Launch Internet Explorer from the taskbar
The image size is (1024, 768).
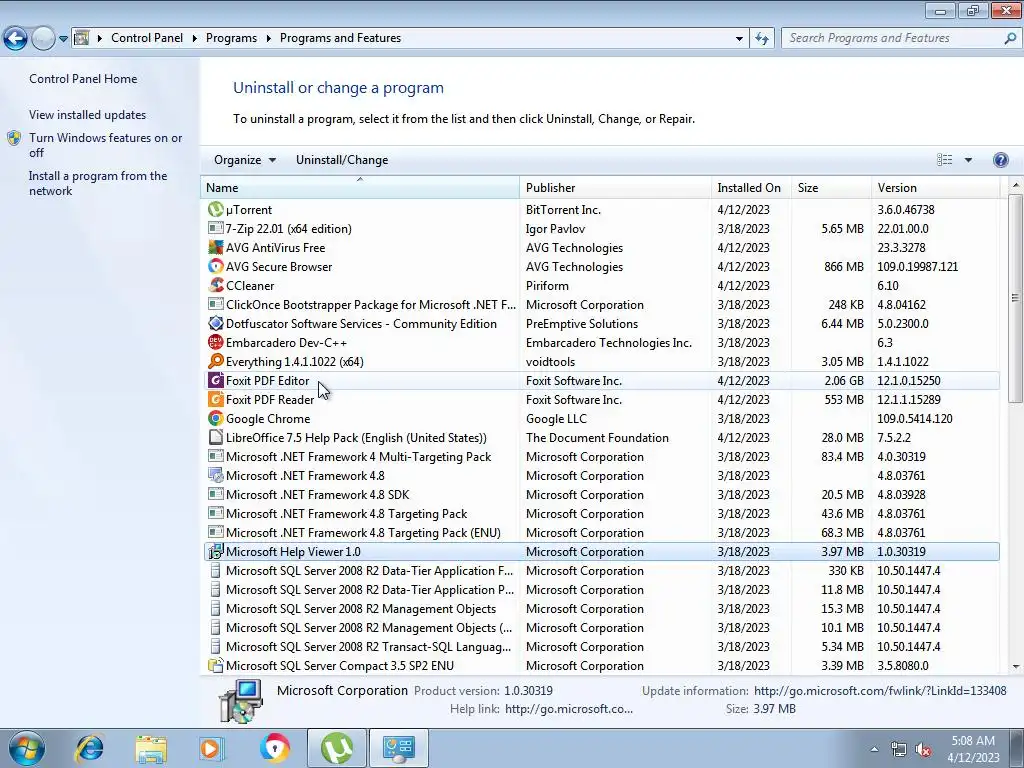tap(89, 748)
